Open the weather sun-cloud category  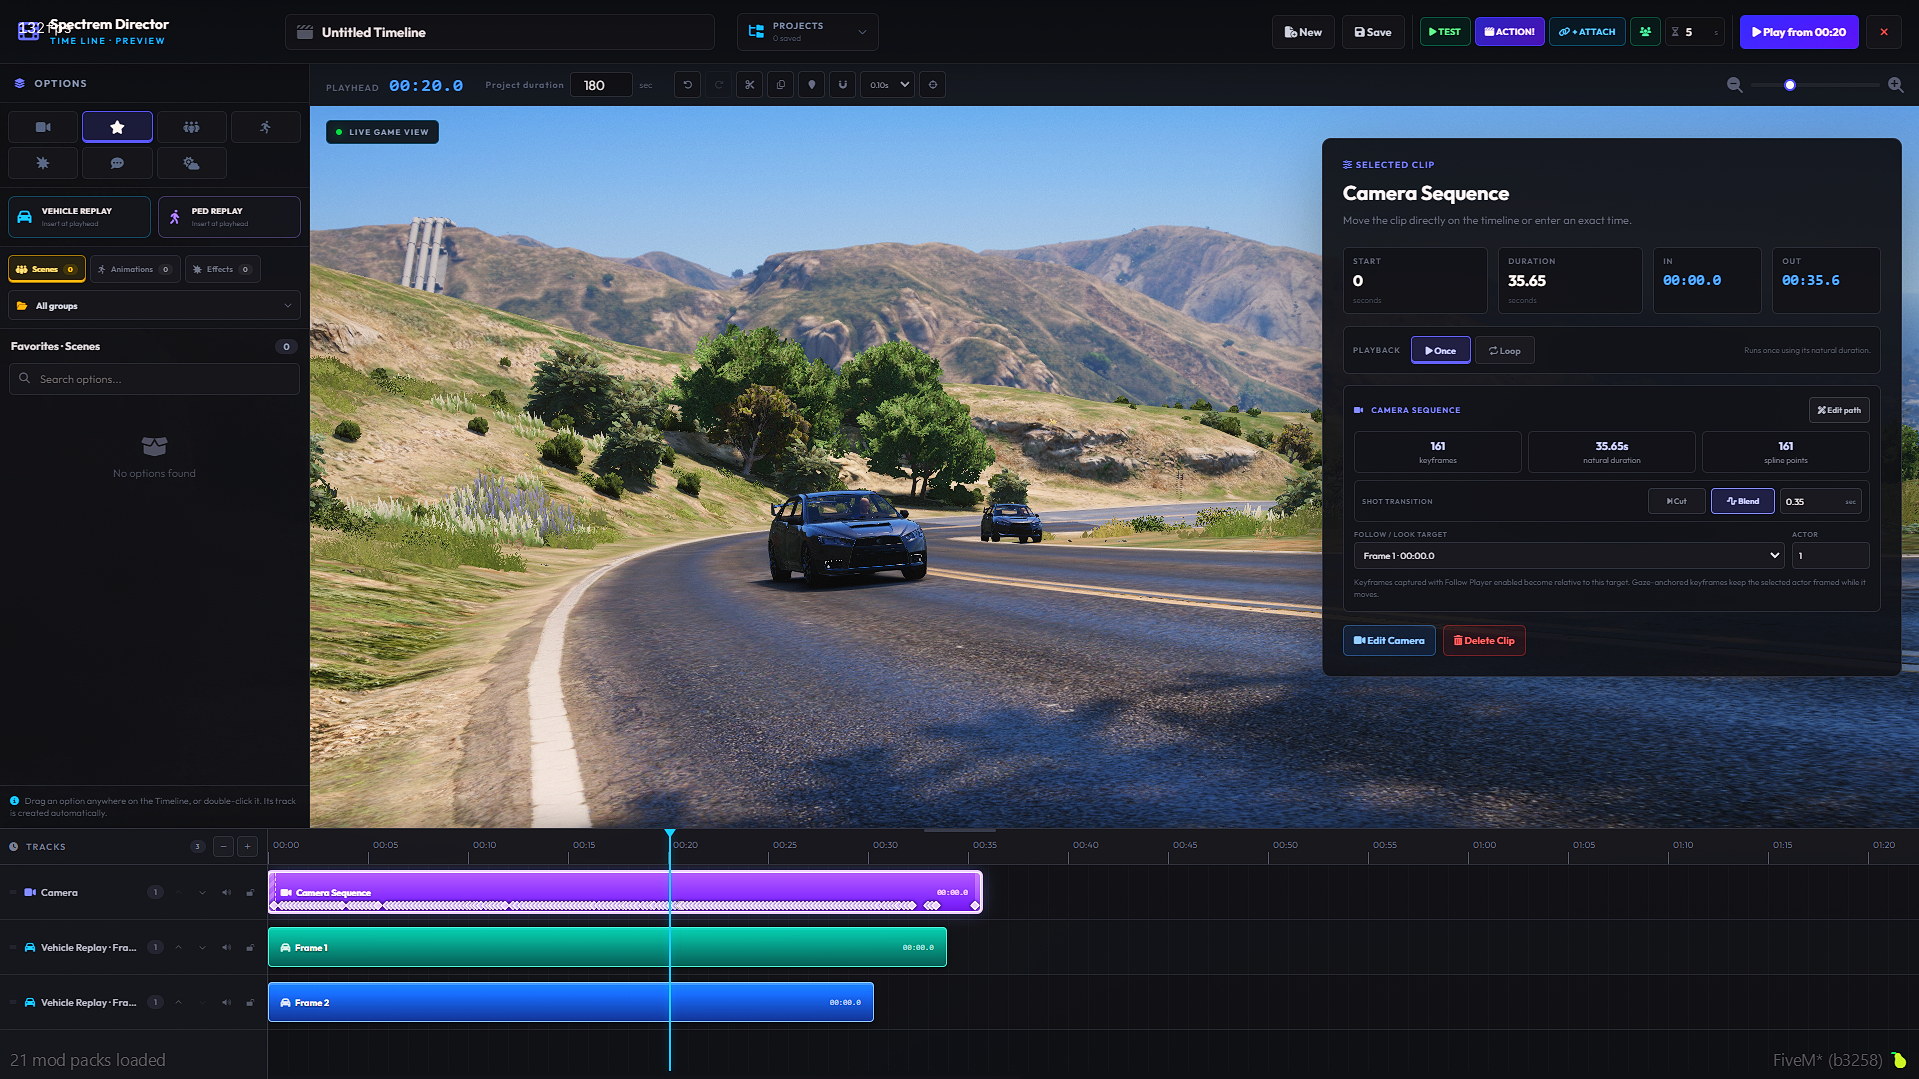(x=191, y=163)
